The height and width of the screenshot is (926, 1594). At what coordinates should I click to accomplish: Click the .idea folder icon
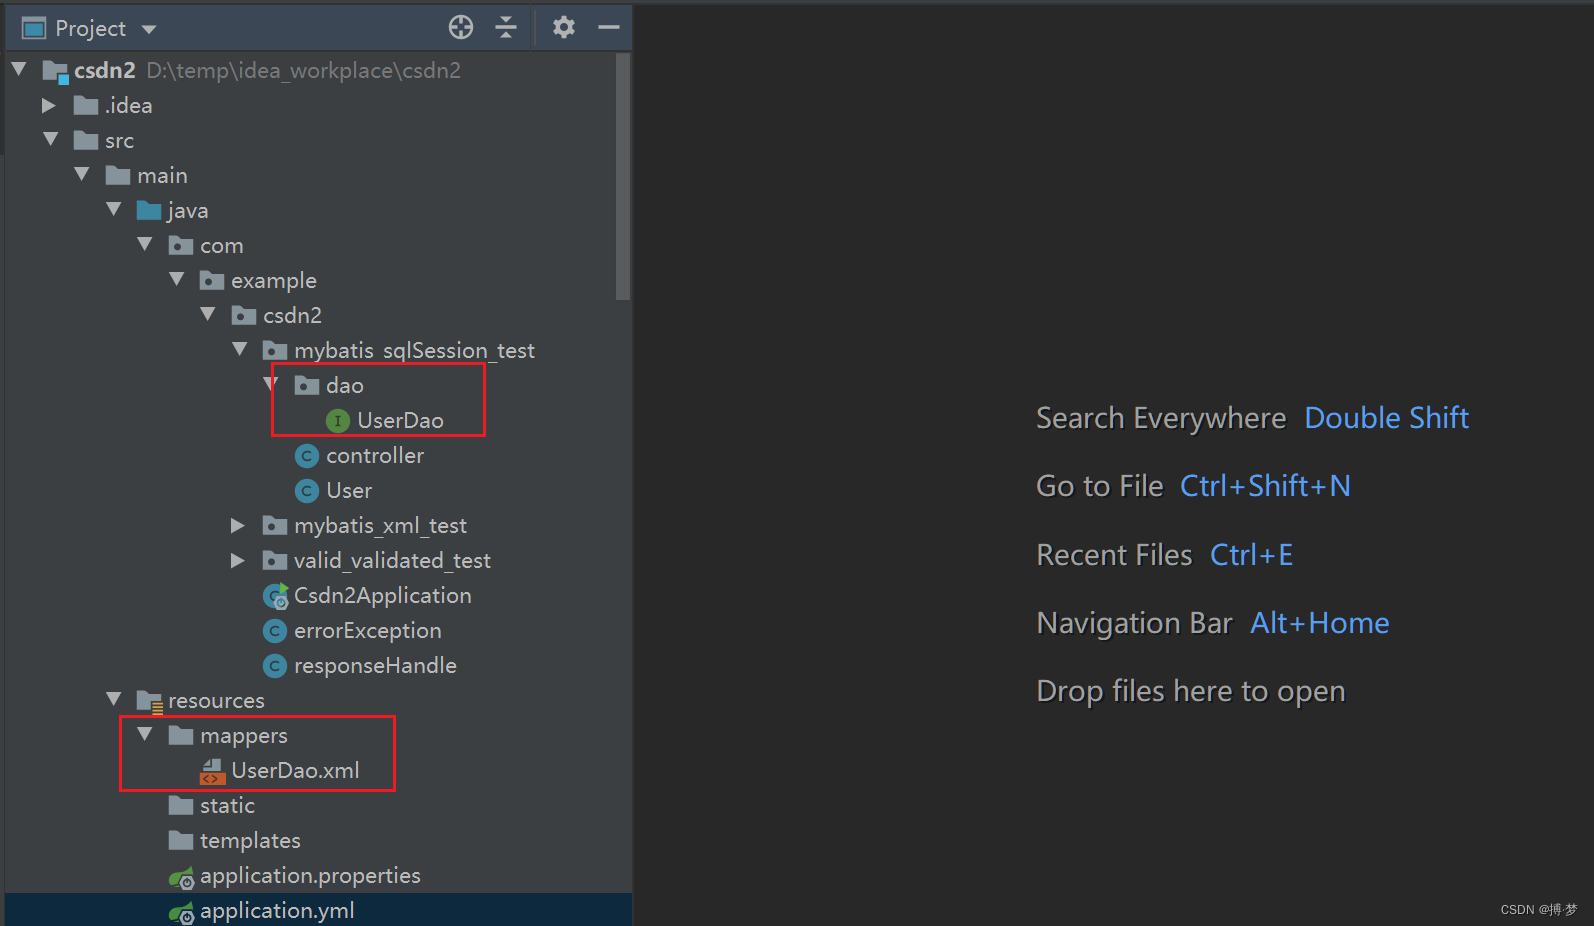[86, 105]
